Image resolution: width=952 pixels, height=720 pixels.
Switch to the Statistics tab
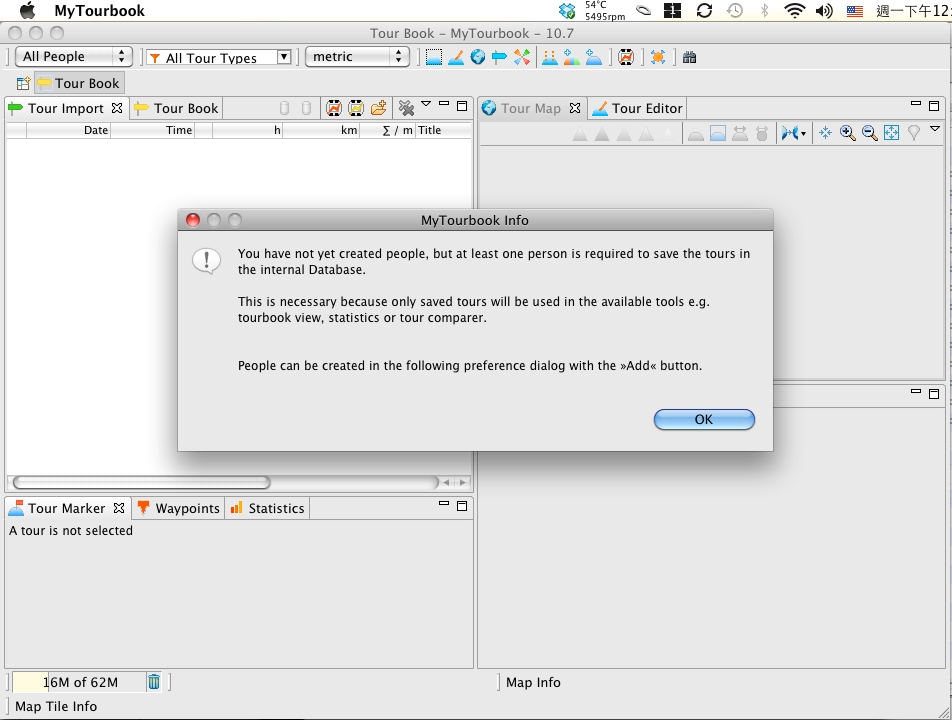coord(268,508)
